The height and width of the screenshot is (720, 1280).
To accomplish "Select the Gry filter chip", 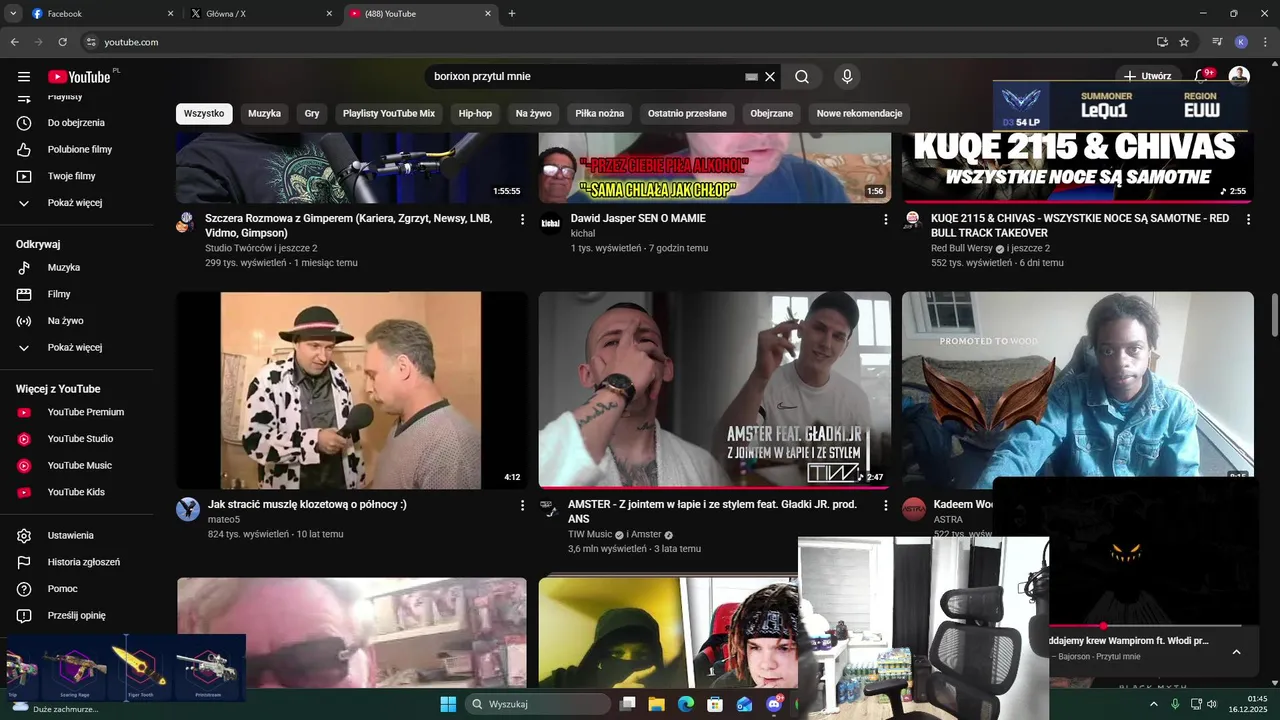I will [x=312, y=114].
